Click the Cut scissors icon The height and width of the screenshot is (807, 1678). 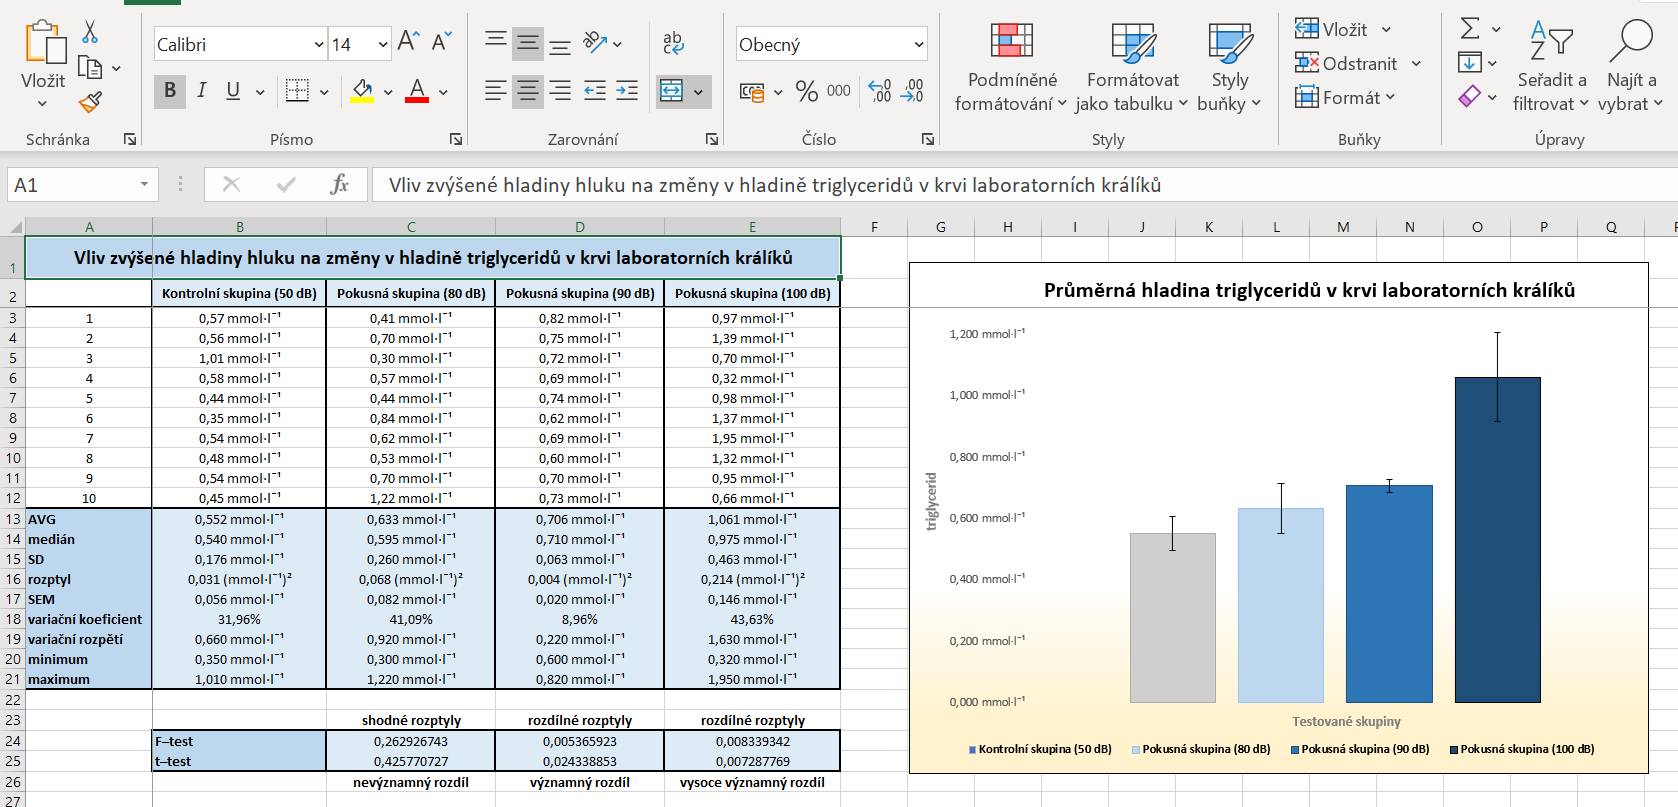pos(90,32)
